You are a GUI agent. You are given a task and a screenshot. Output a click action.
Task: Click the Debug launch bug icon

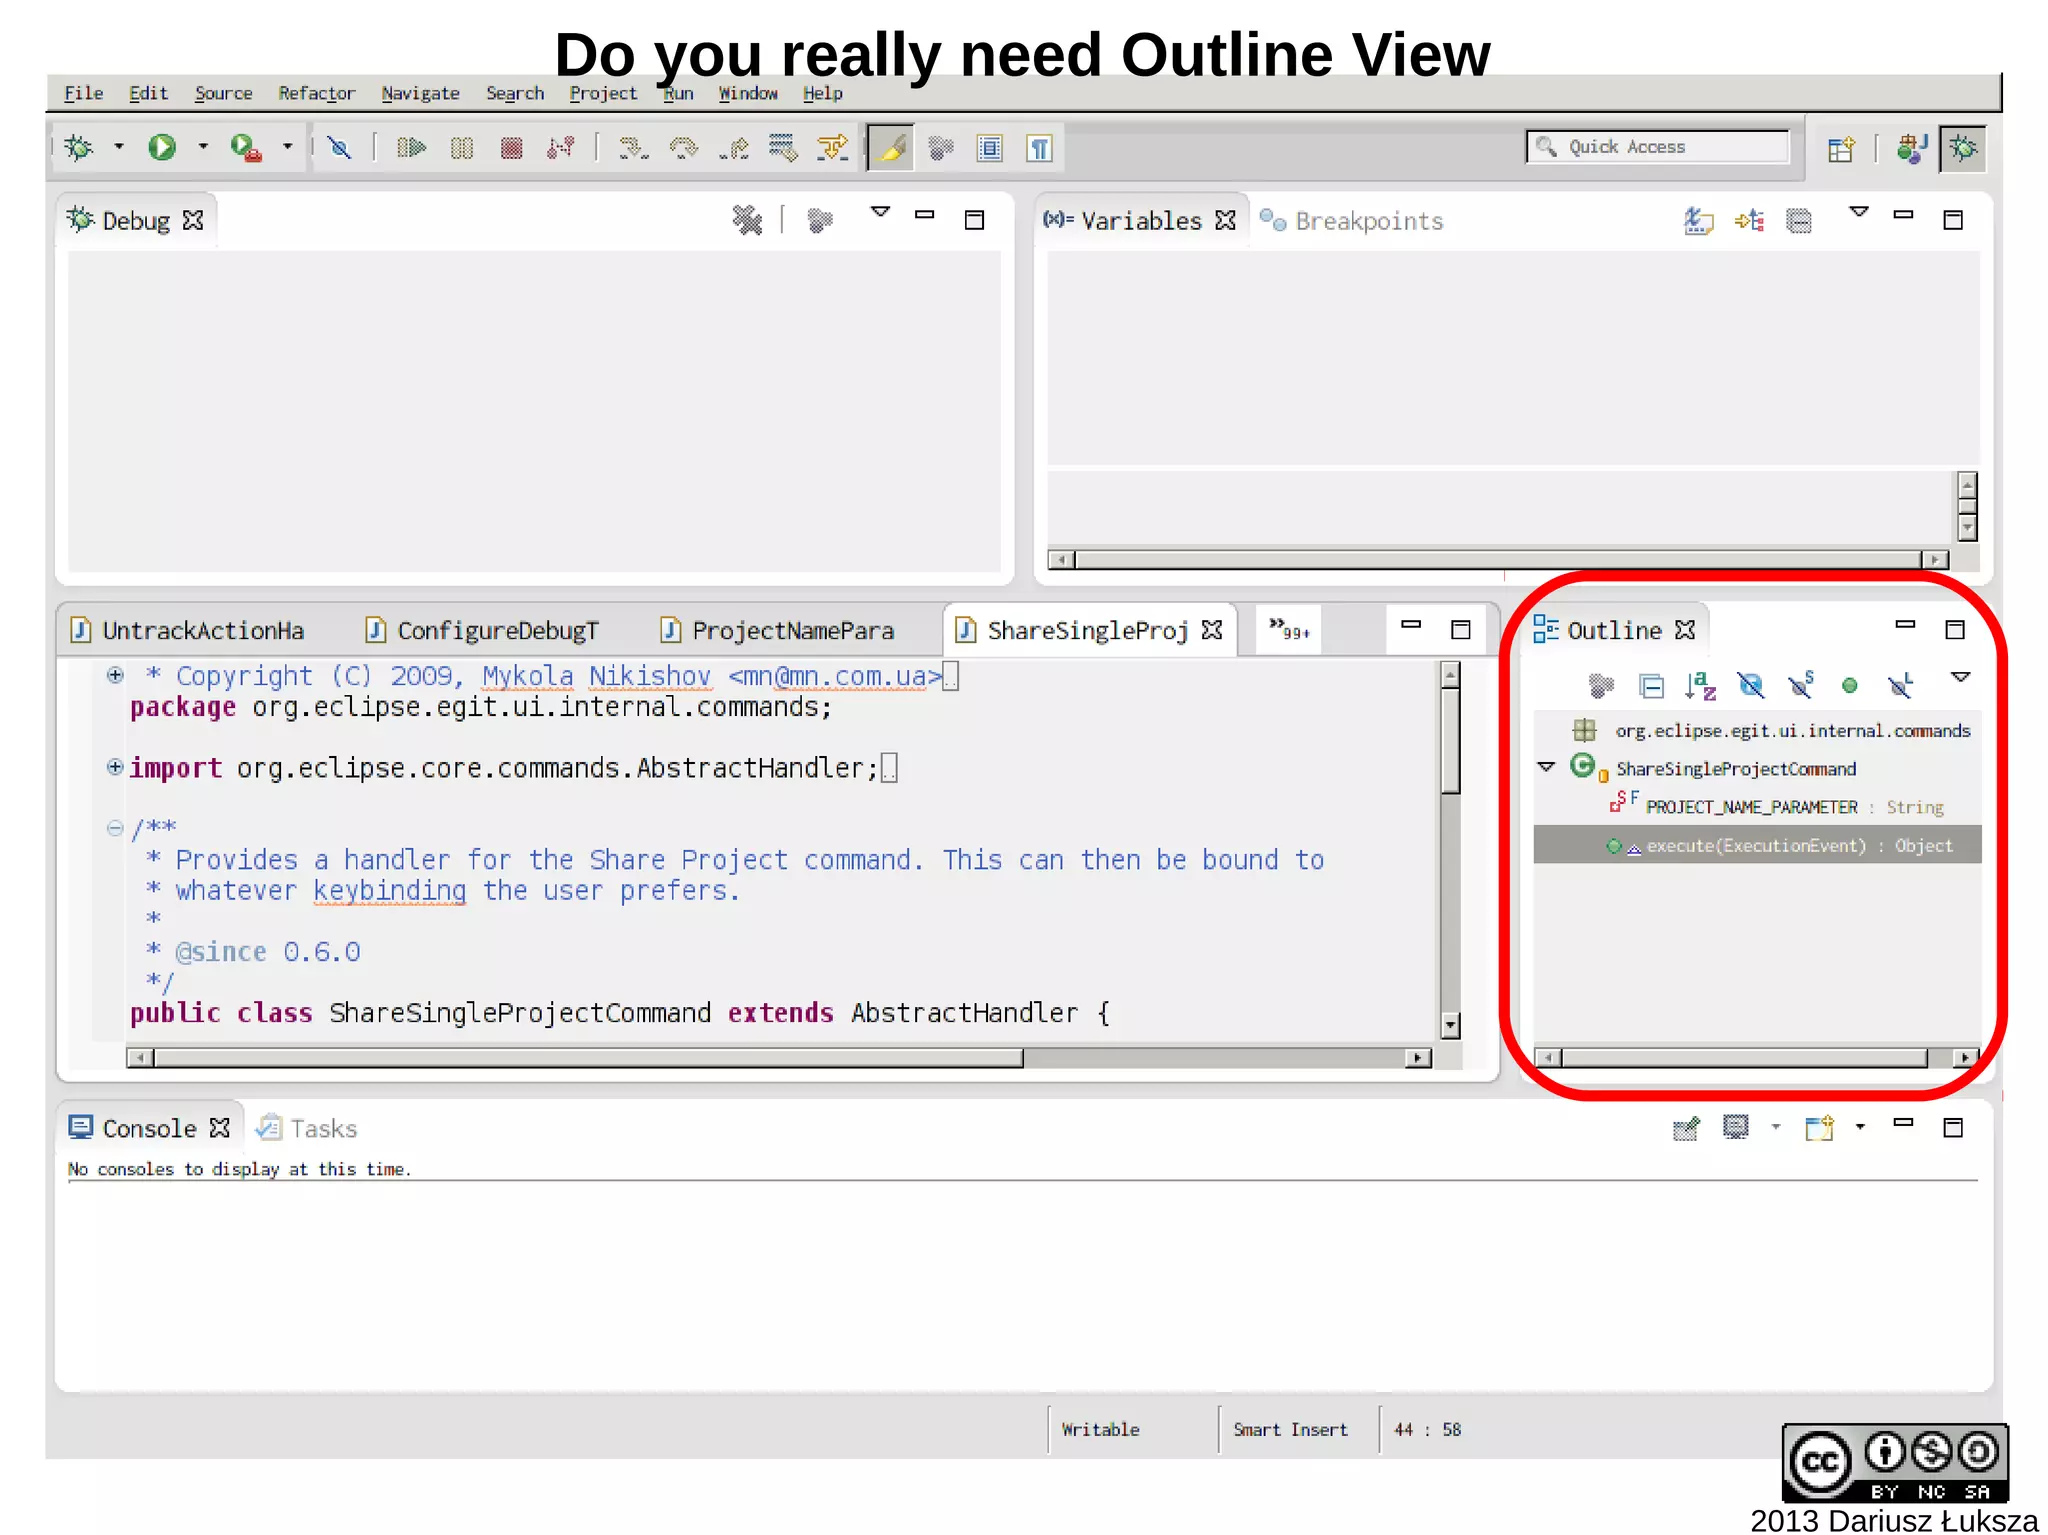click(79, 148)
